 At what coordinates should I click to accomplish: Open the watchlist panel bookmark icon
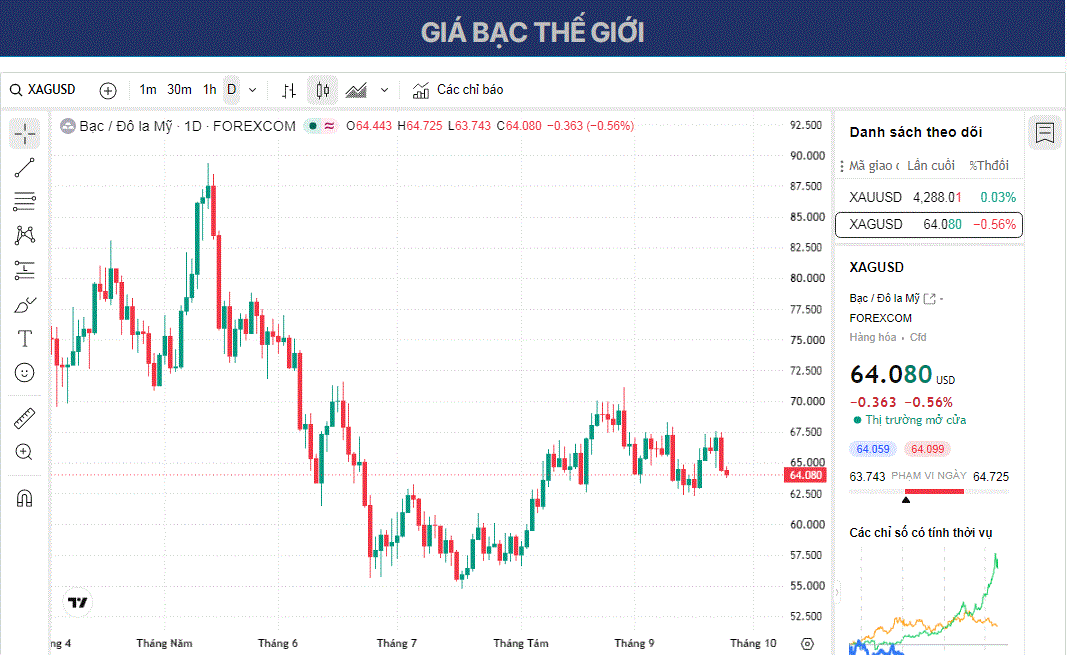1045,133
